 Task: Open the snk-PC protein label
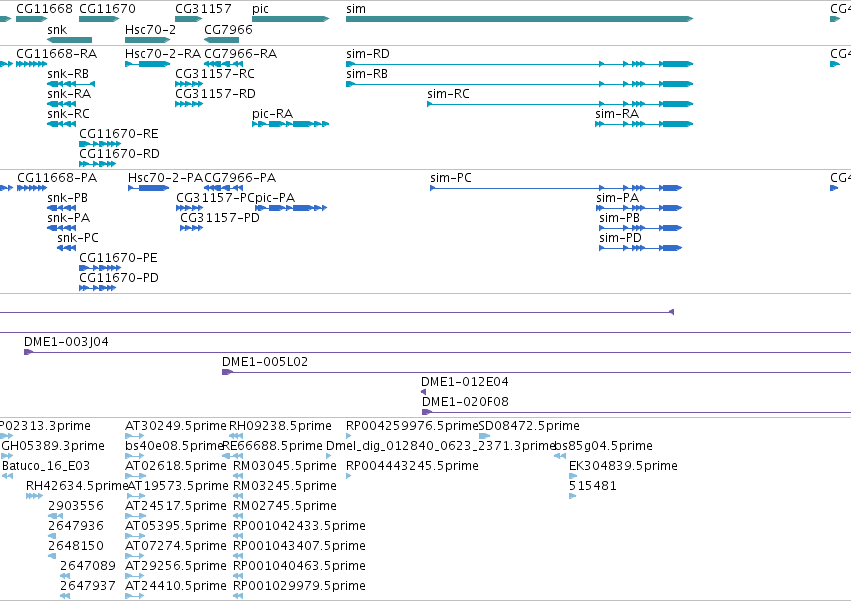click(x=78, y=238)
